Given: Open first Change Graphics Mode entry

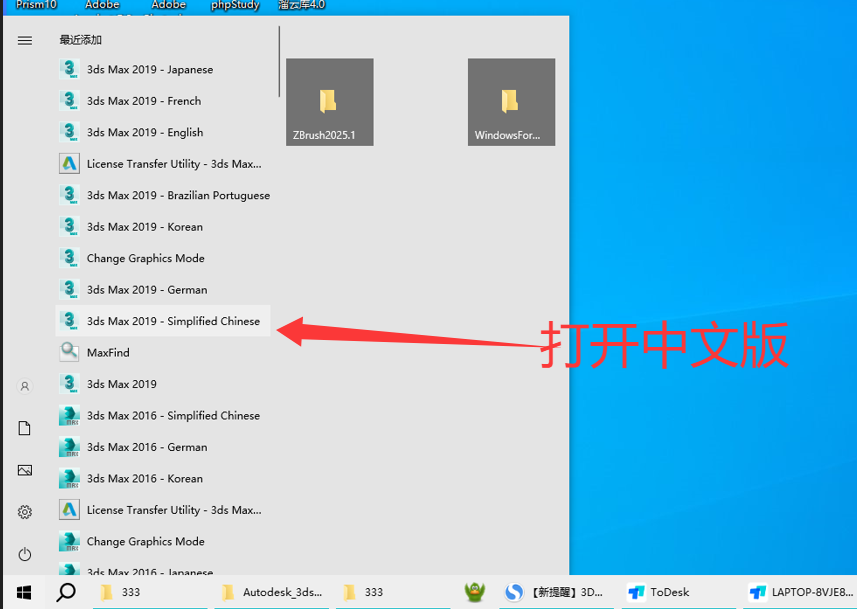Looking at the screenshot, I should tap(145, 258).
